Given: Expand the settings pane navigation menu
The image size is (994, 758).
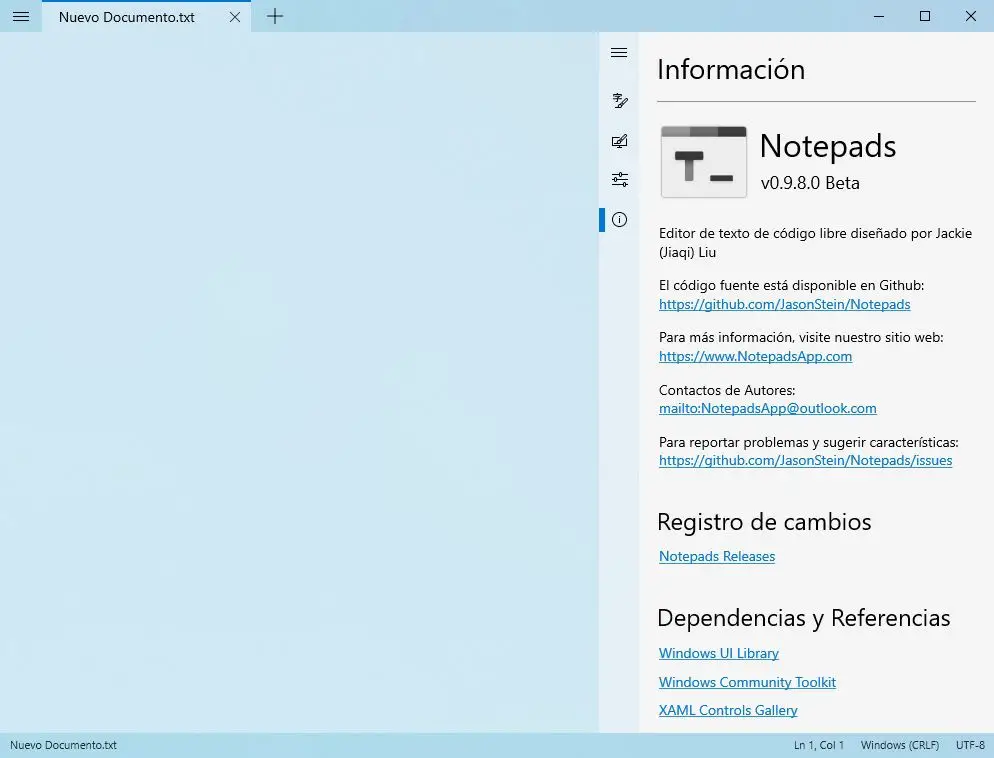Looking at the screenshot, I should coord(619,53).
